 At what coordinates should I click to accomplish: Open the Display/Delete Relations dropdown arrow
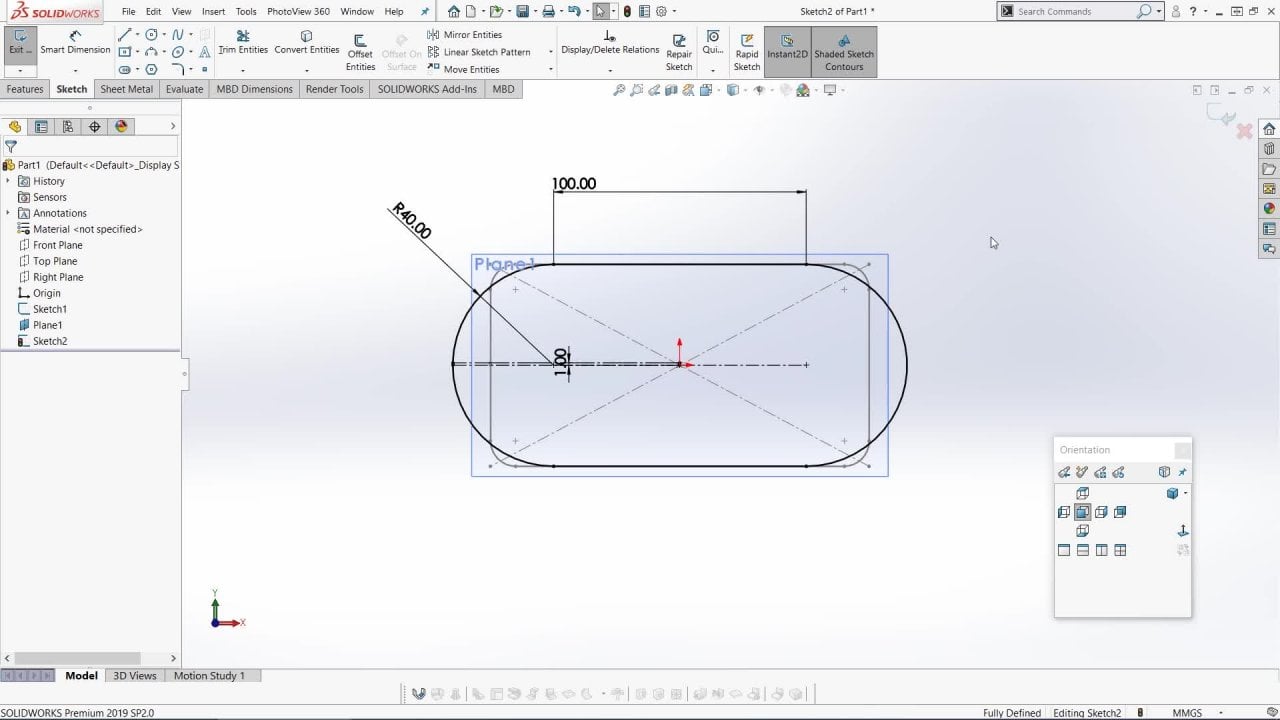click(x=610, y=70)
